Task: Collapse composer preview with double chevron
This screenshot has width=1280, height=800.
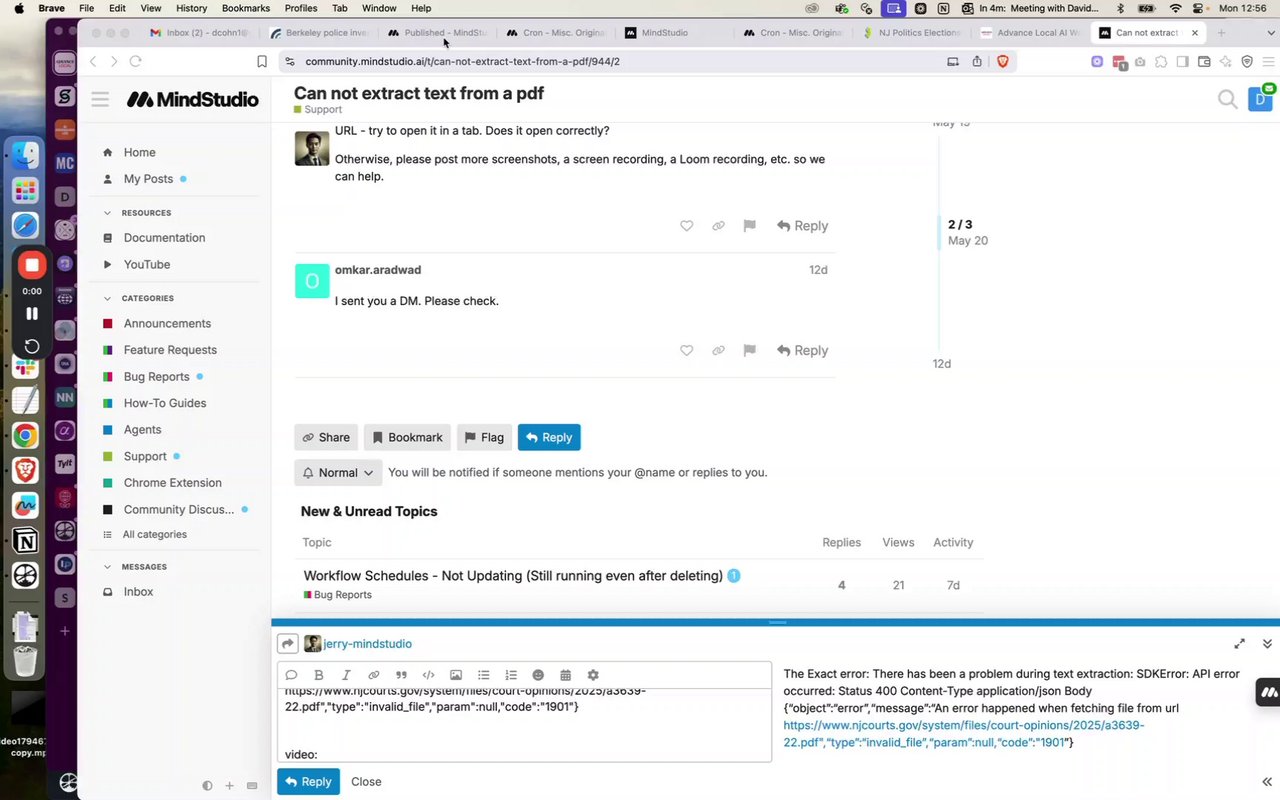Action: tap(1267, 782)
